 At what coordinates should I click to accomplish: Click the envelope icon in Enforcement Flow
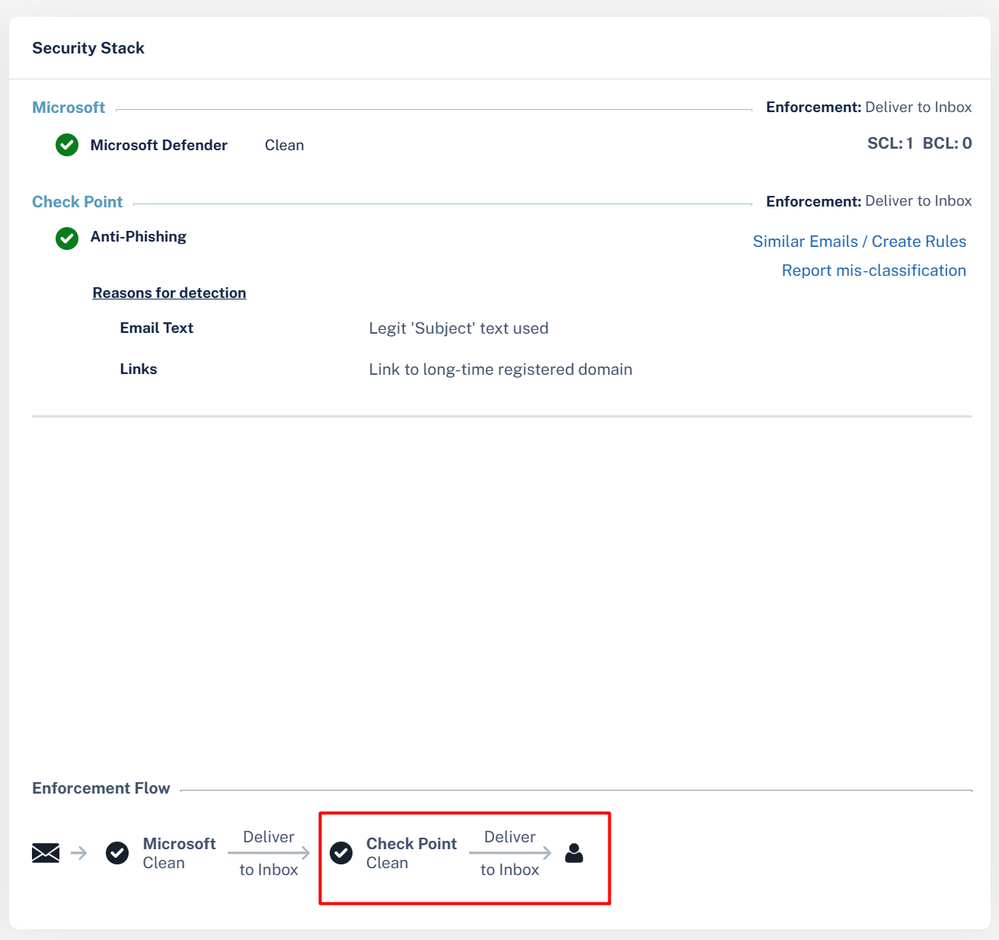pyautogui.click(x=46, y=853)
